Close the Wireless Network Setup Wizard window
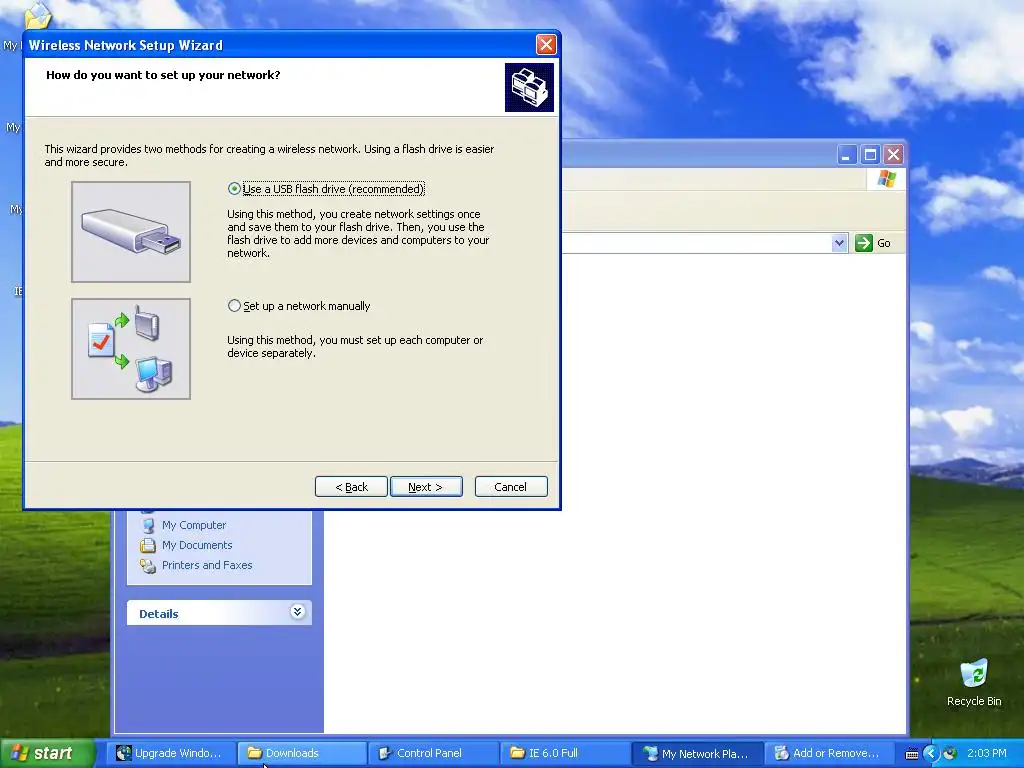1024x768 pixels. [546, 44]
